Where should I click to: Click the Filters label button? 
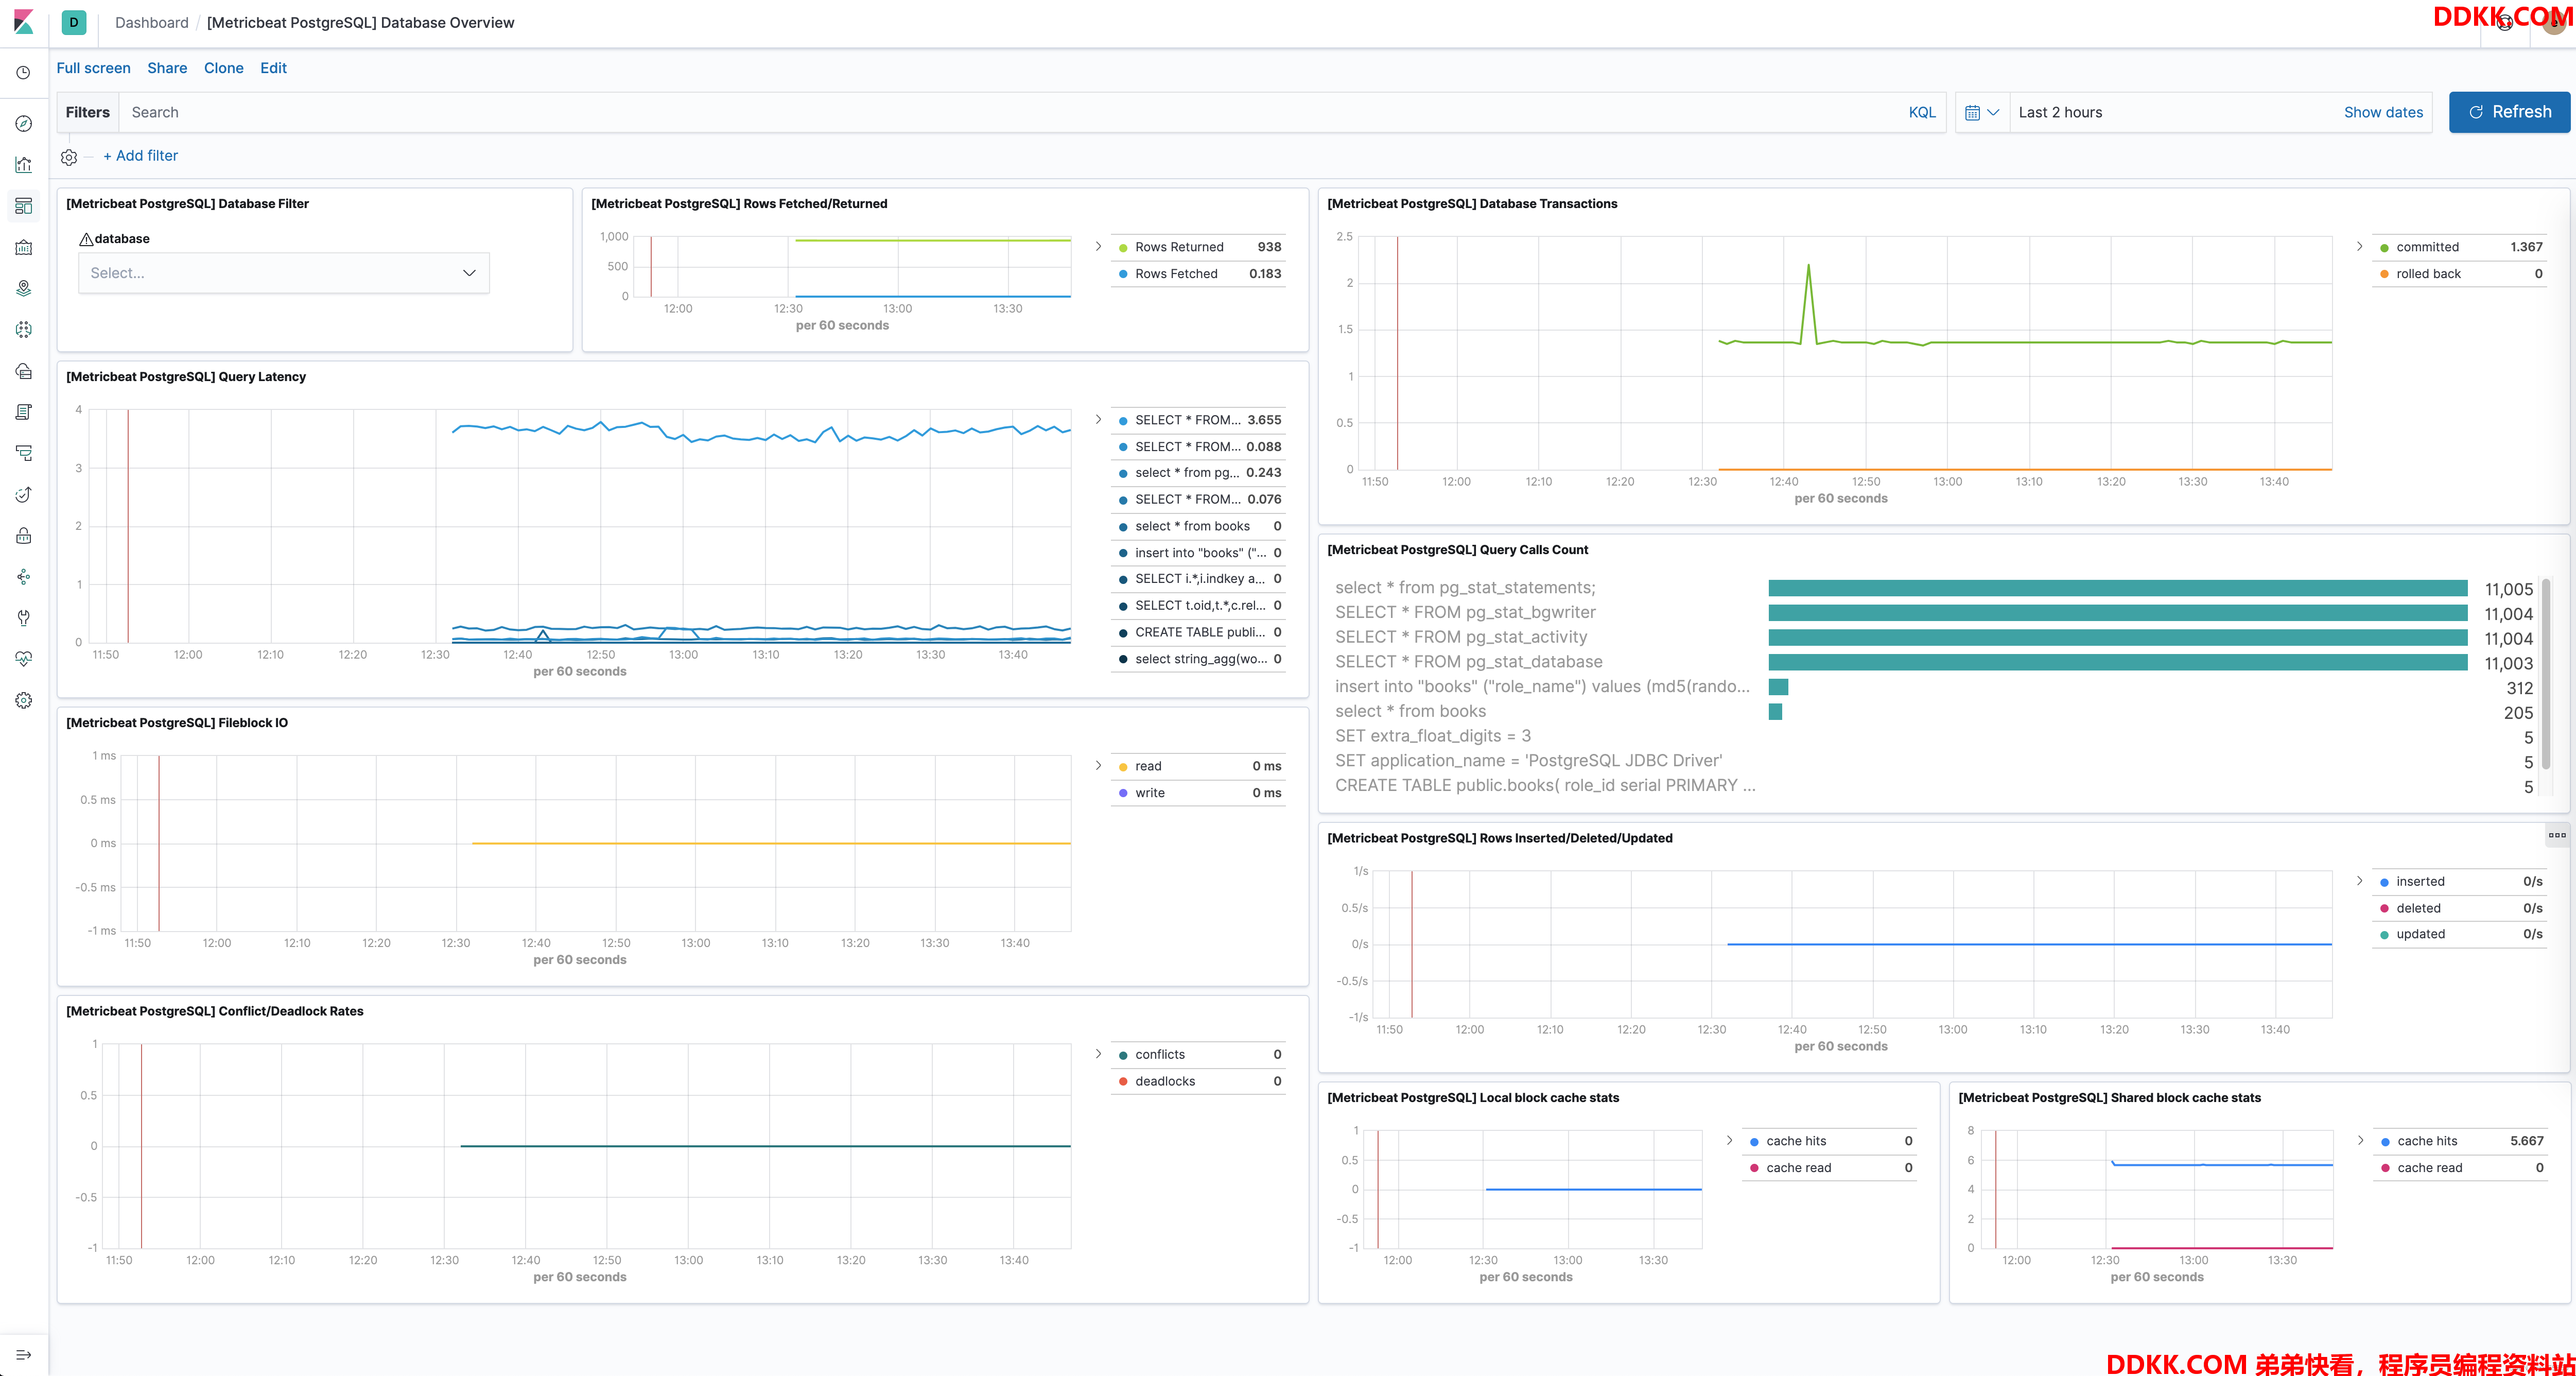click(x=88, y=113)
